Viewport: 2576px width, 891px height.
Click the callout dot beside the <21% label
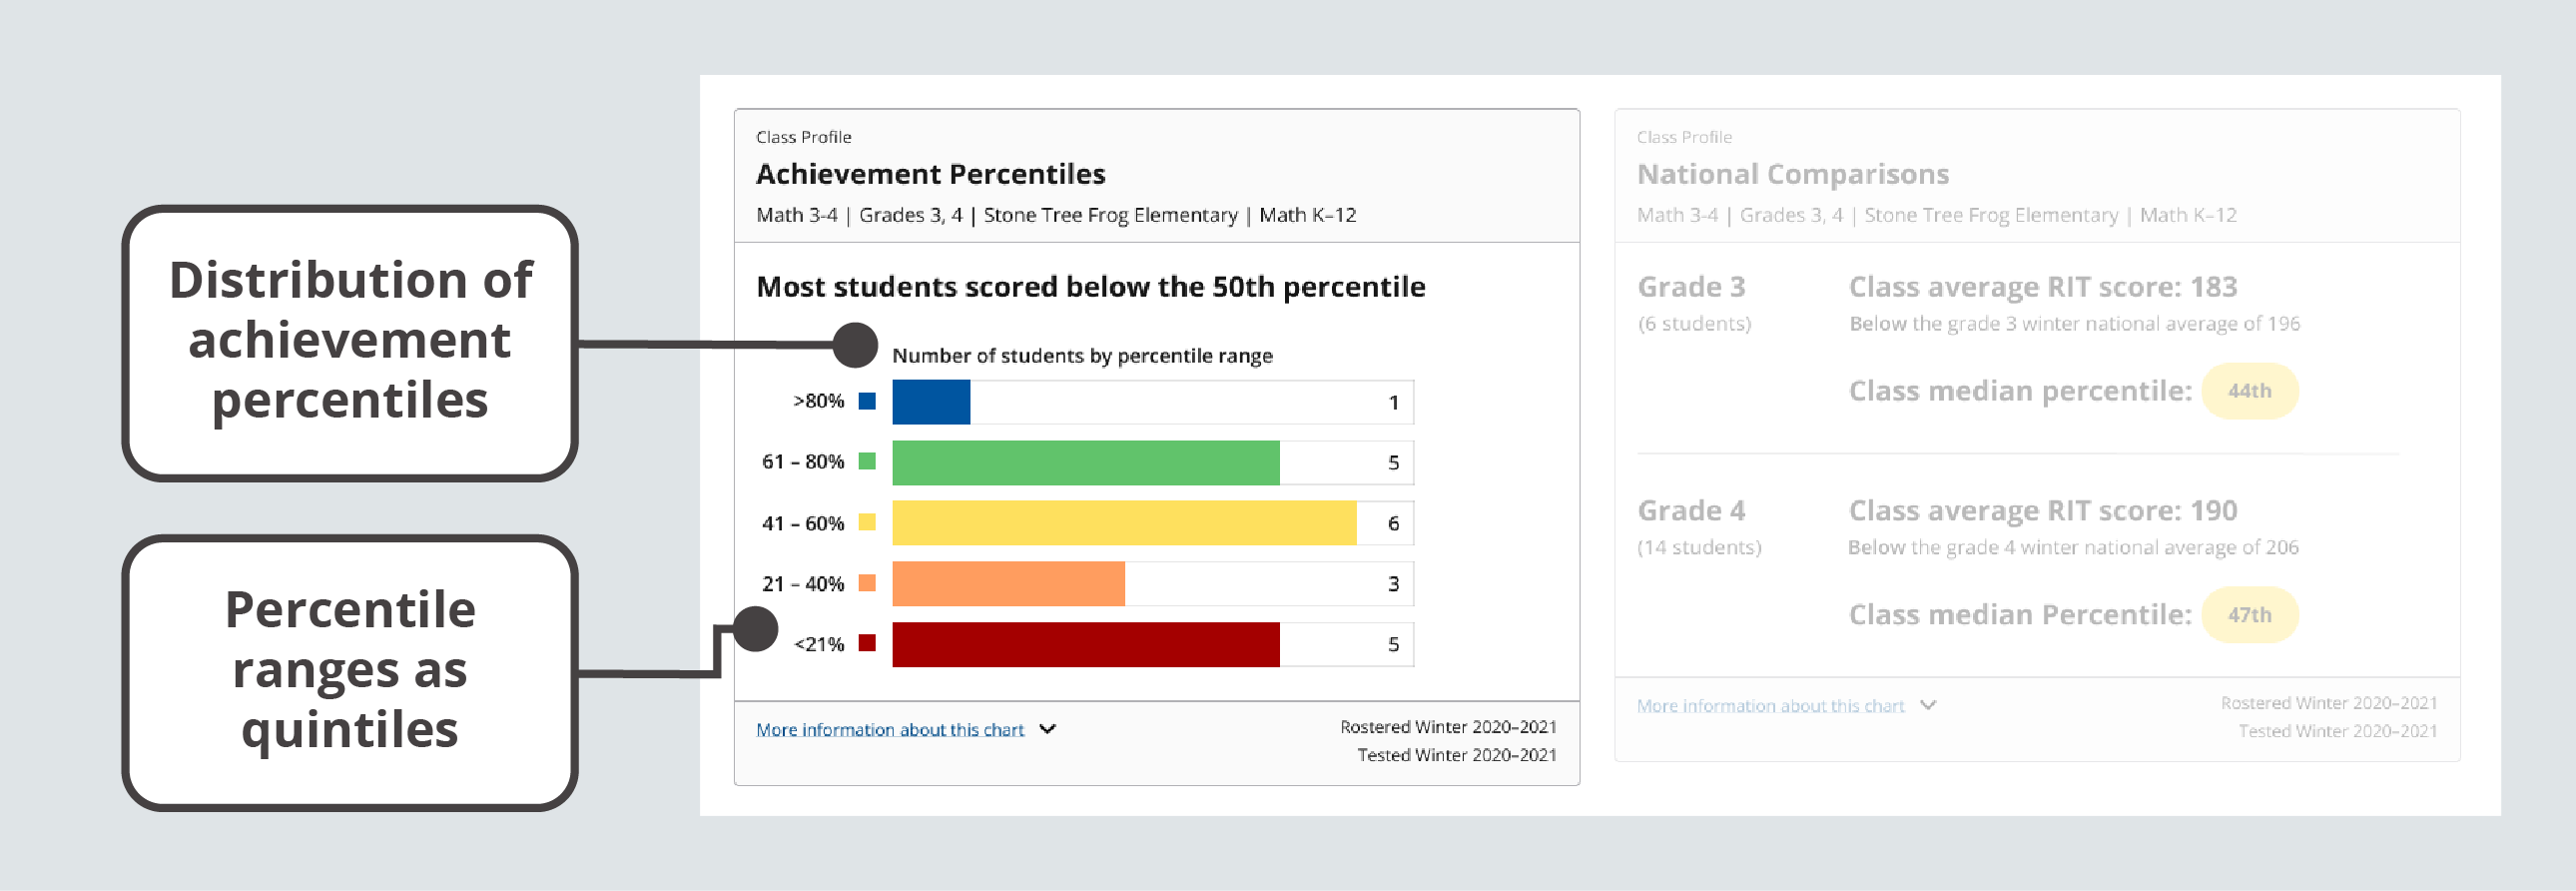755,629
